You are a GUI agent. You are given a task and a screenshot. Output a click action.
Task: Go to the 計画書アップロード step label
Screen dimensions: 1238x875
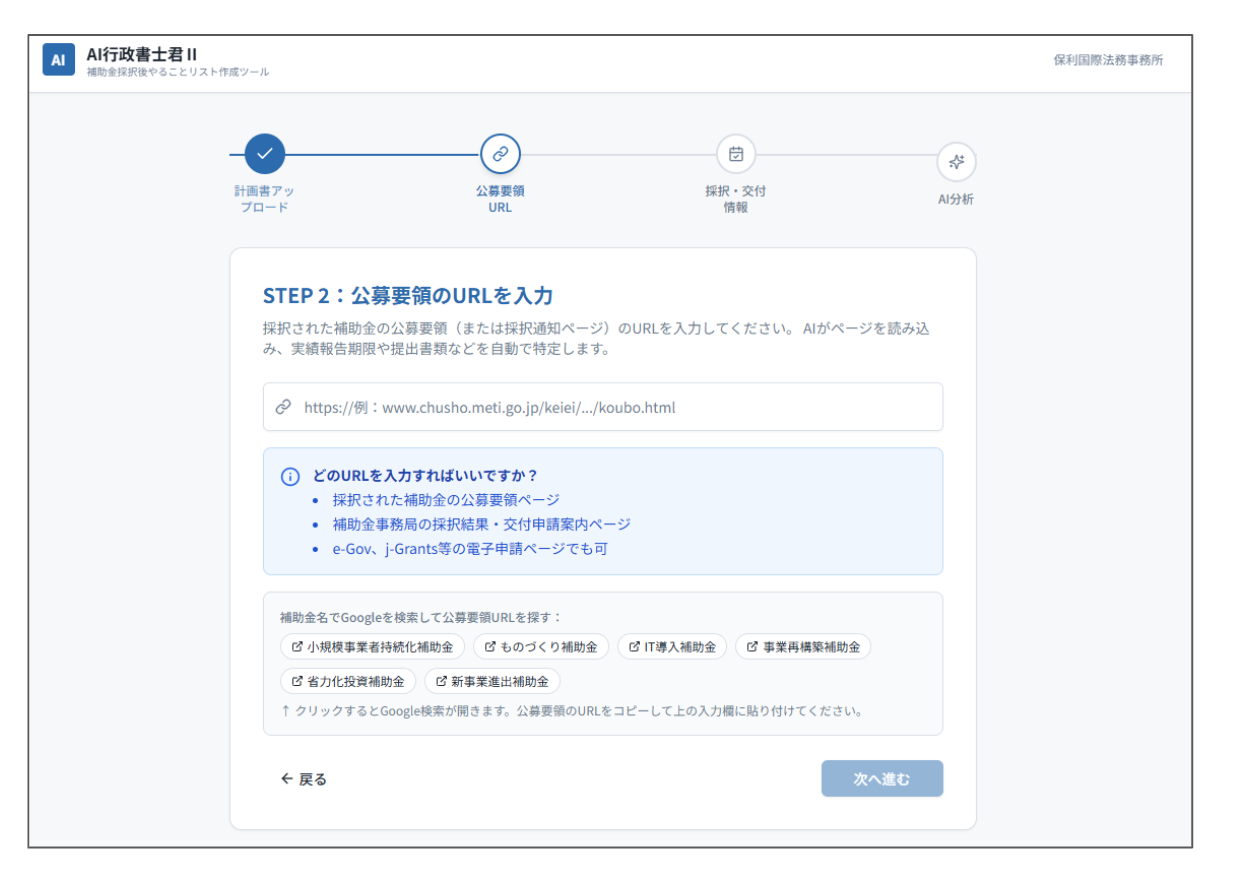pyautogui.click(x=265, y=199)
